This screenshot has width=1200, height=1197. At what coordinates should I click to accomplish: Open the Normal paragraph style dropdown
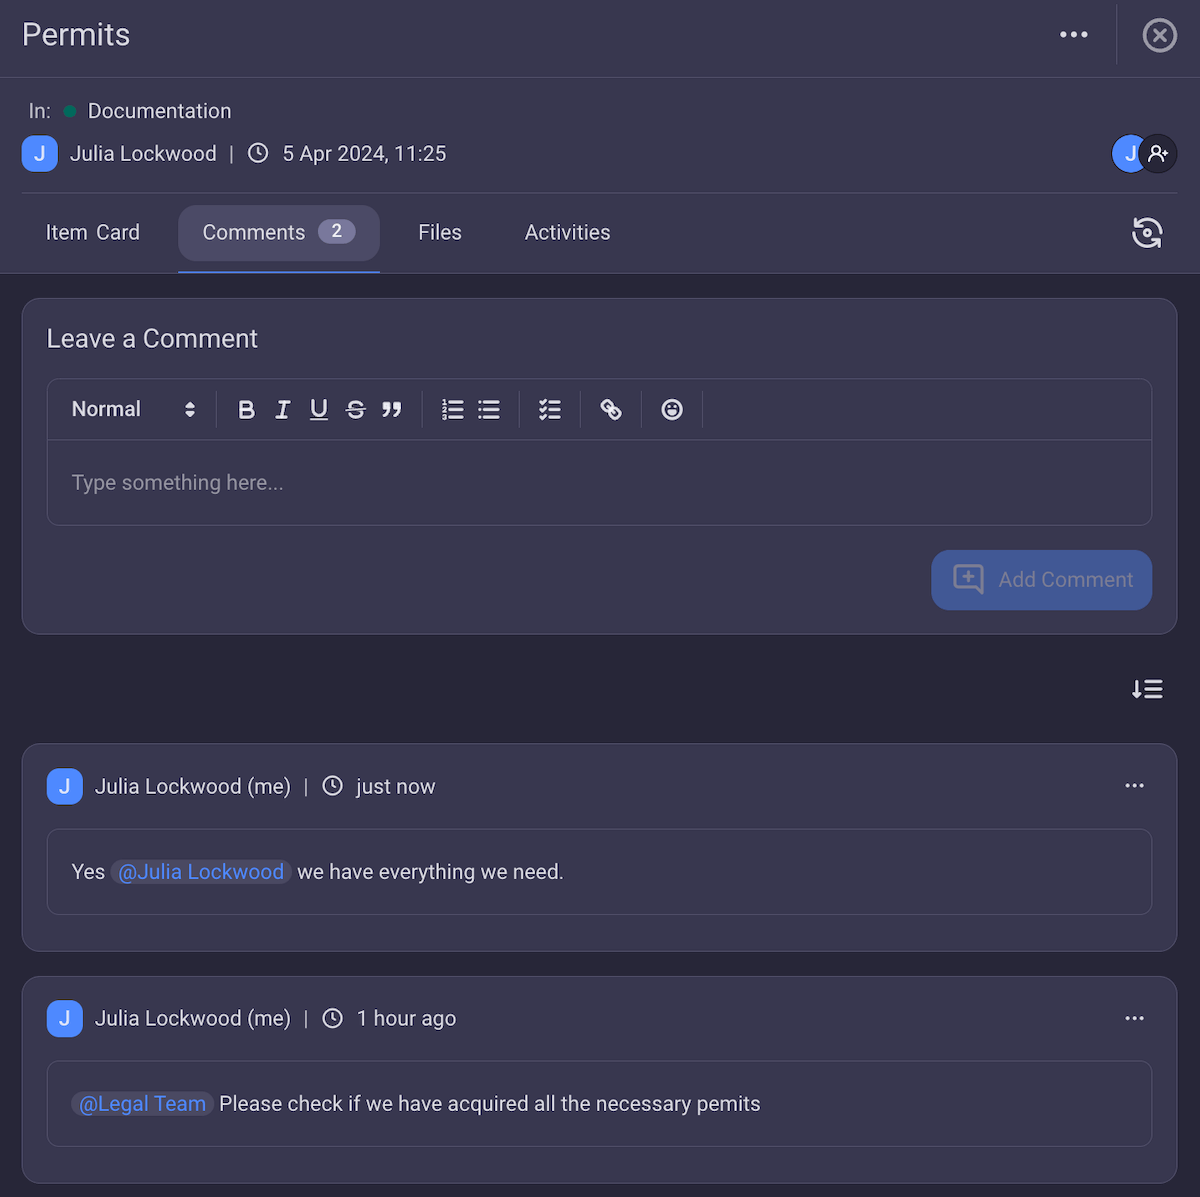130,409
